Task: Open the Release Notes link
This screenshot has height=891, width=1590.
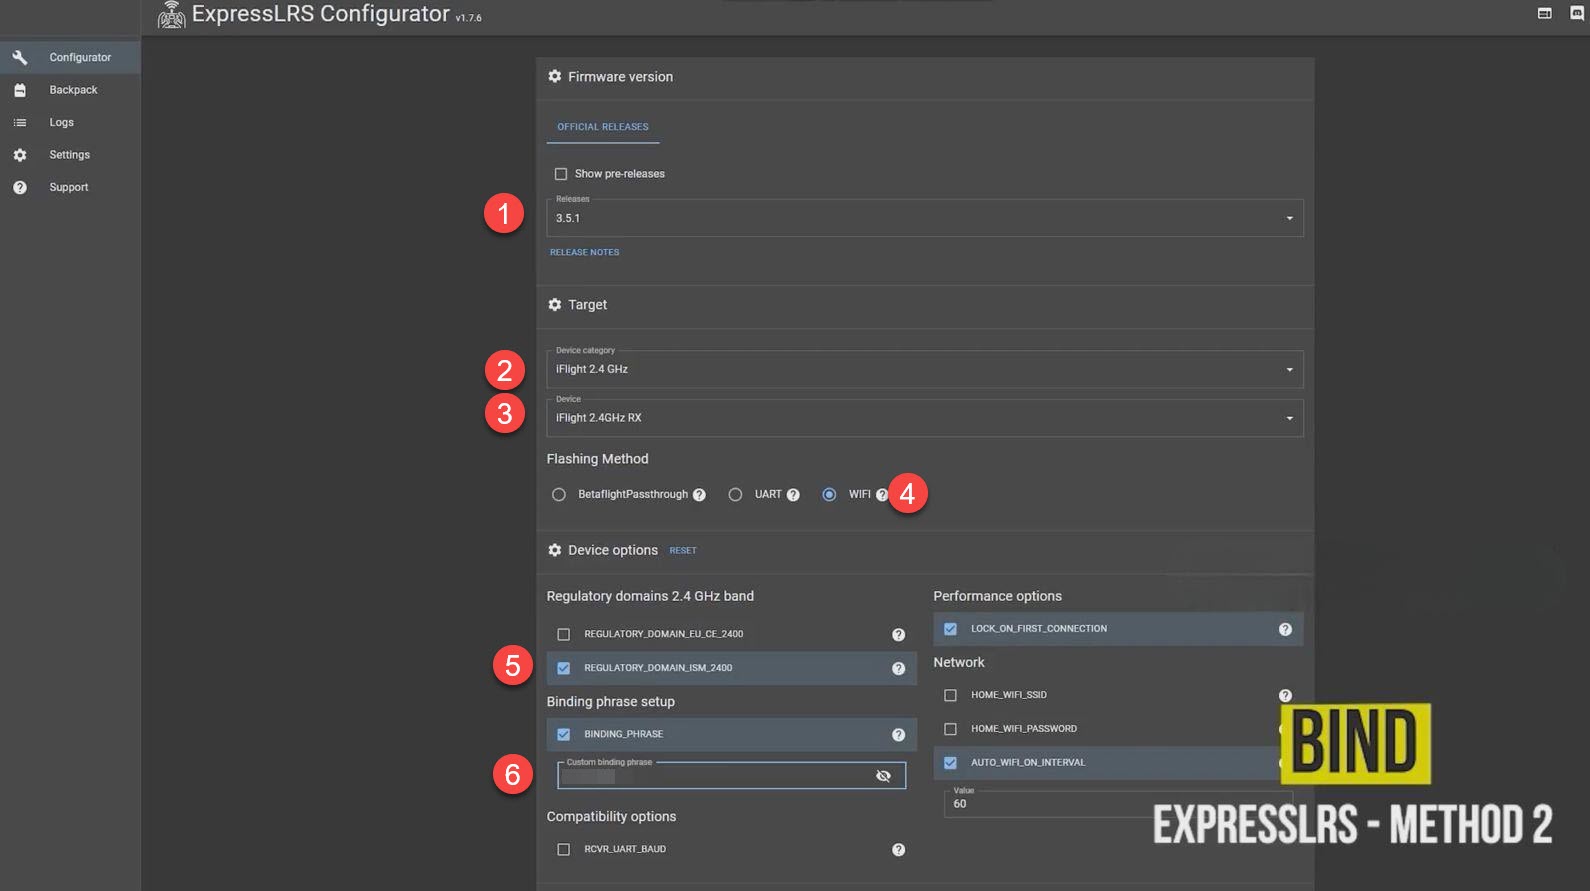Action: [x=584, y=252]
